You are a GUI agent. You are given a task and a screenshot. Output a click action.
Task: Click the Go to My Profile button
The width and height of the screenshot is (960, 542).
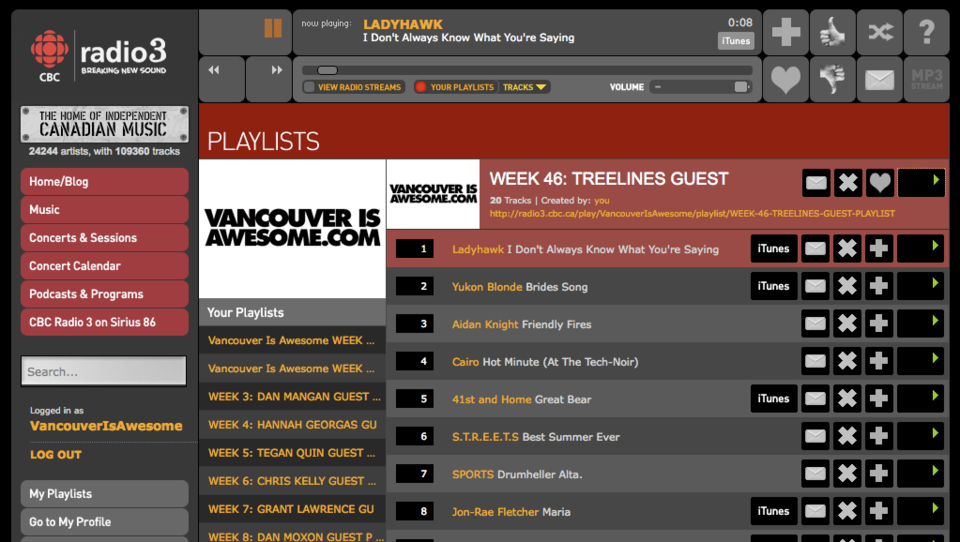click(x=105, y=522)
